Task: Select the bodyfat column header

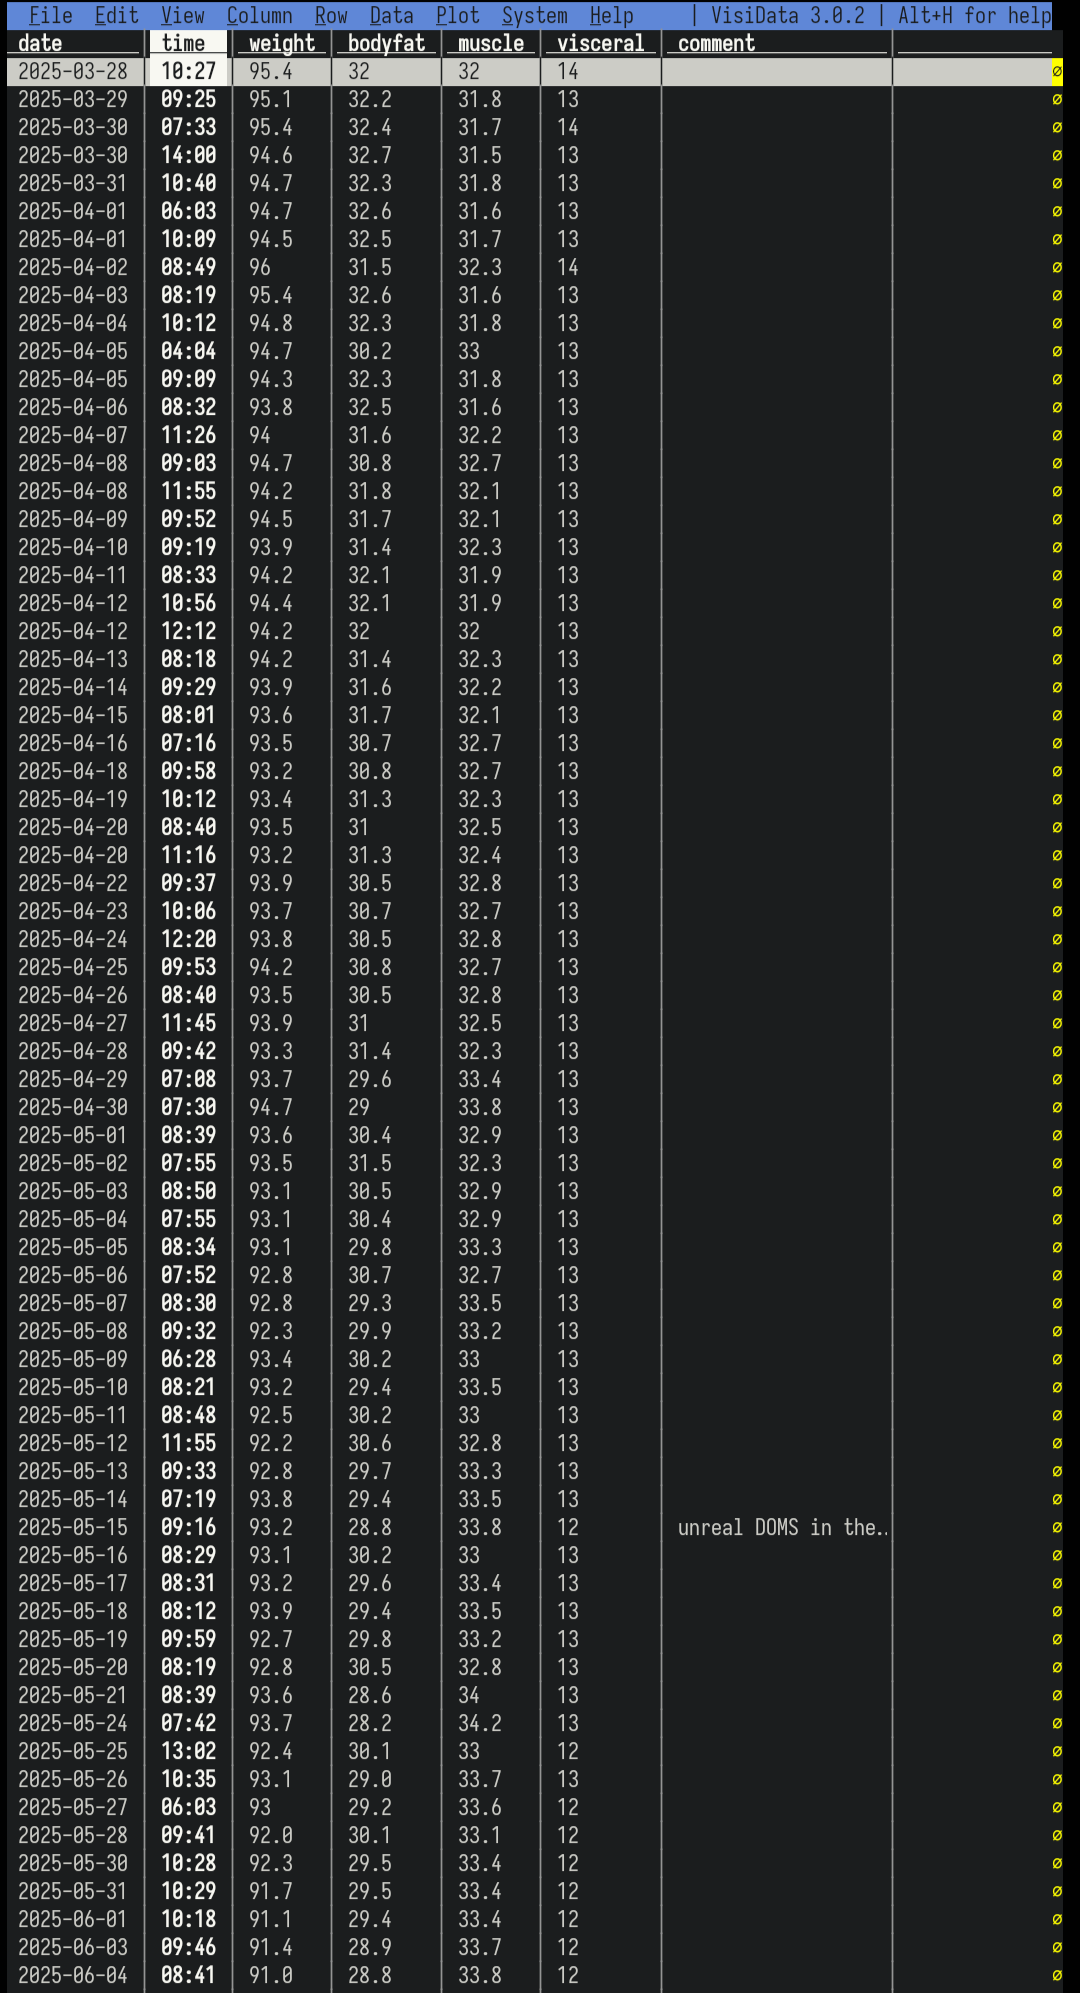Action: point(386,43)
